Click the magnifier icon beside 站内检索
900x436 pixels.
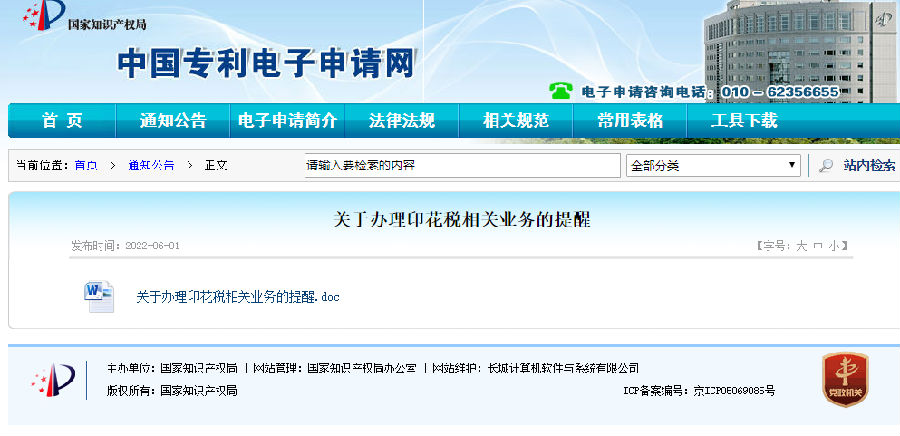826,166
